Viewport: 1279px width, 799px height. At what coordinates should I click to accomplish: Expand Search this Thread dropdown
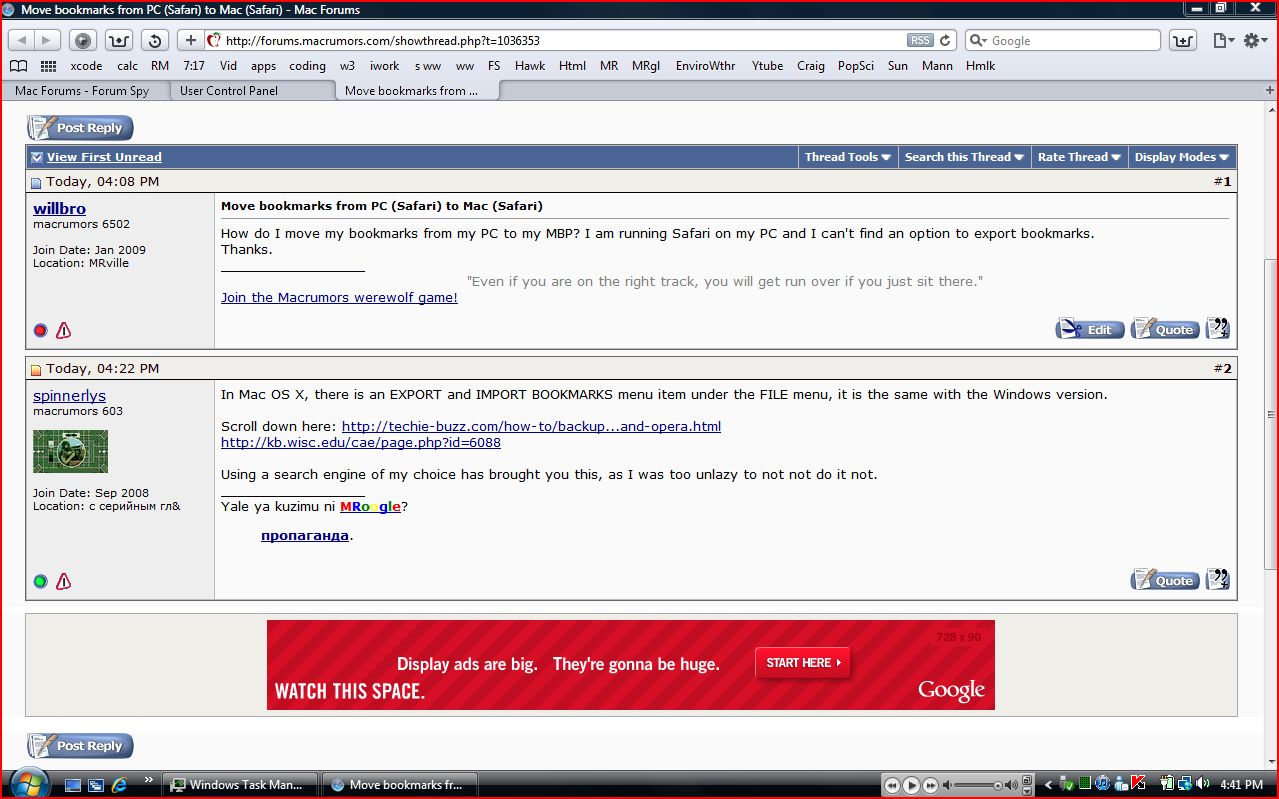[x=964, y=157]
